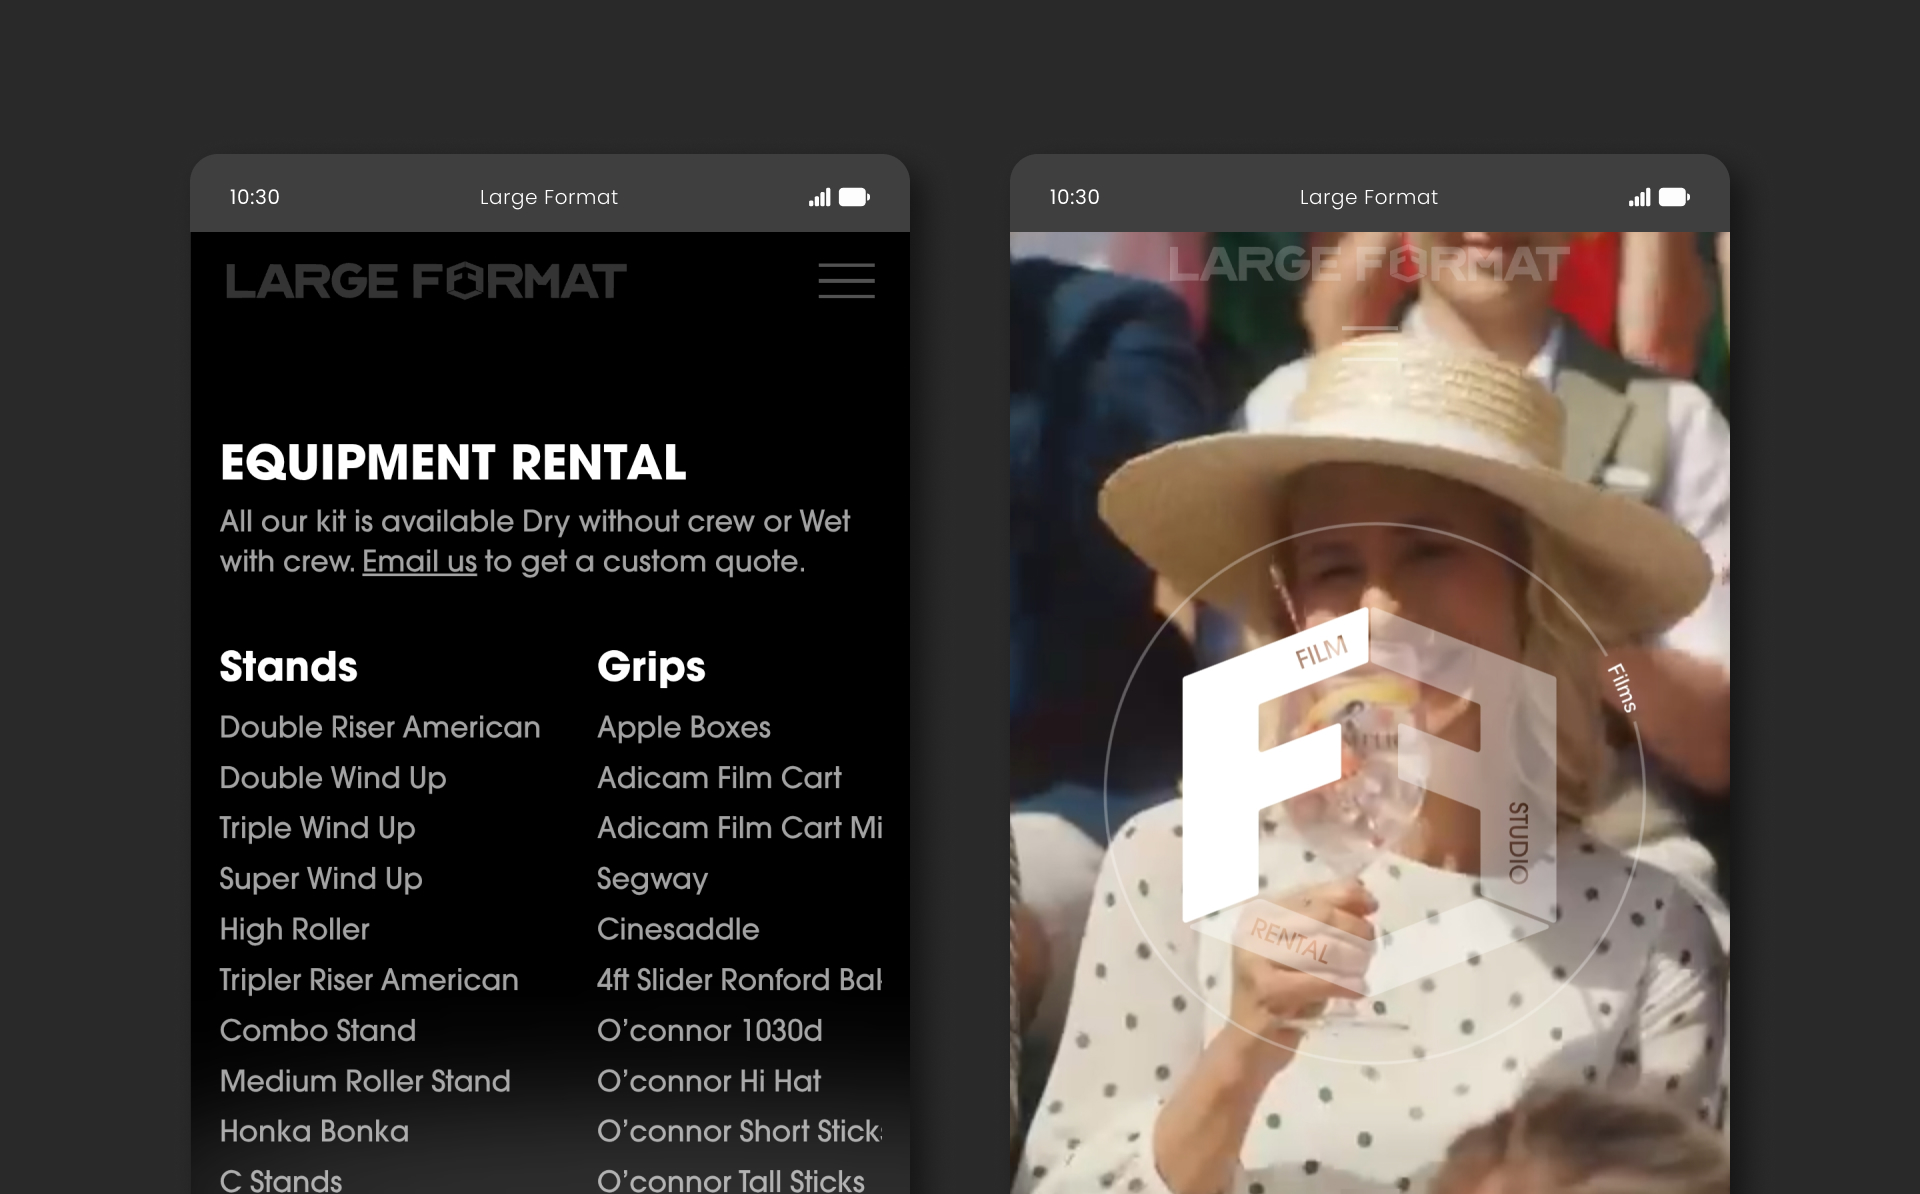Select the RENTAL label on the cube
The width and height of the screenshot is (1920, 1194).
1290,940
